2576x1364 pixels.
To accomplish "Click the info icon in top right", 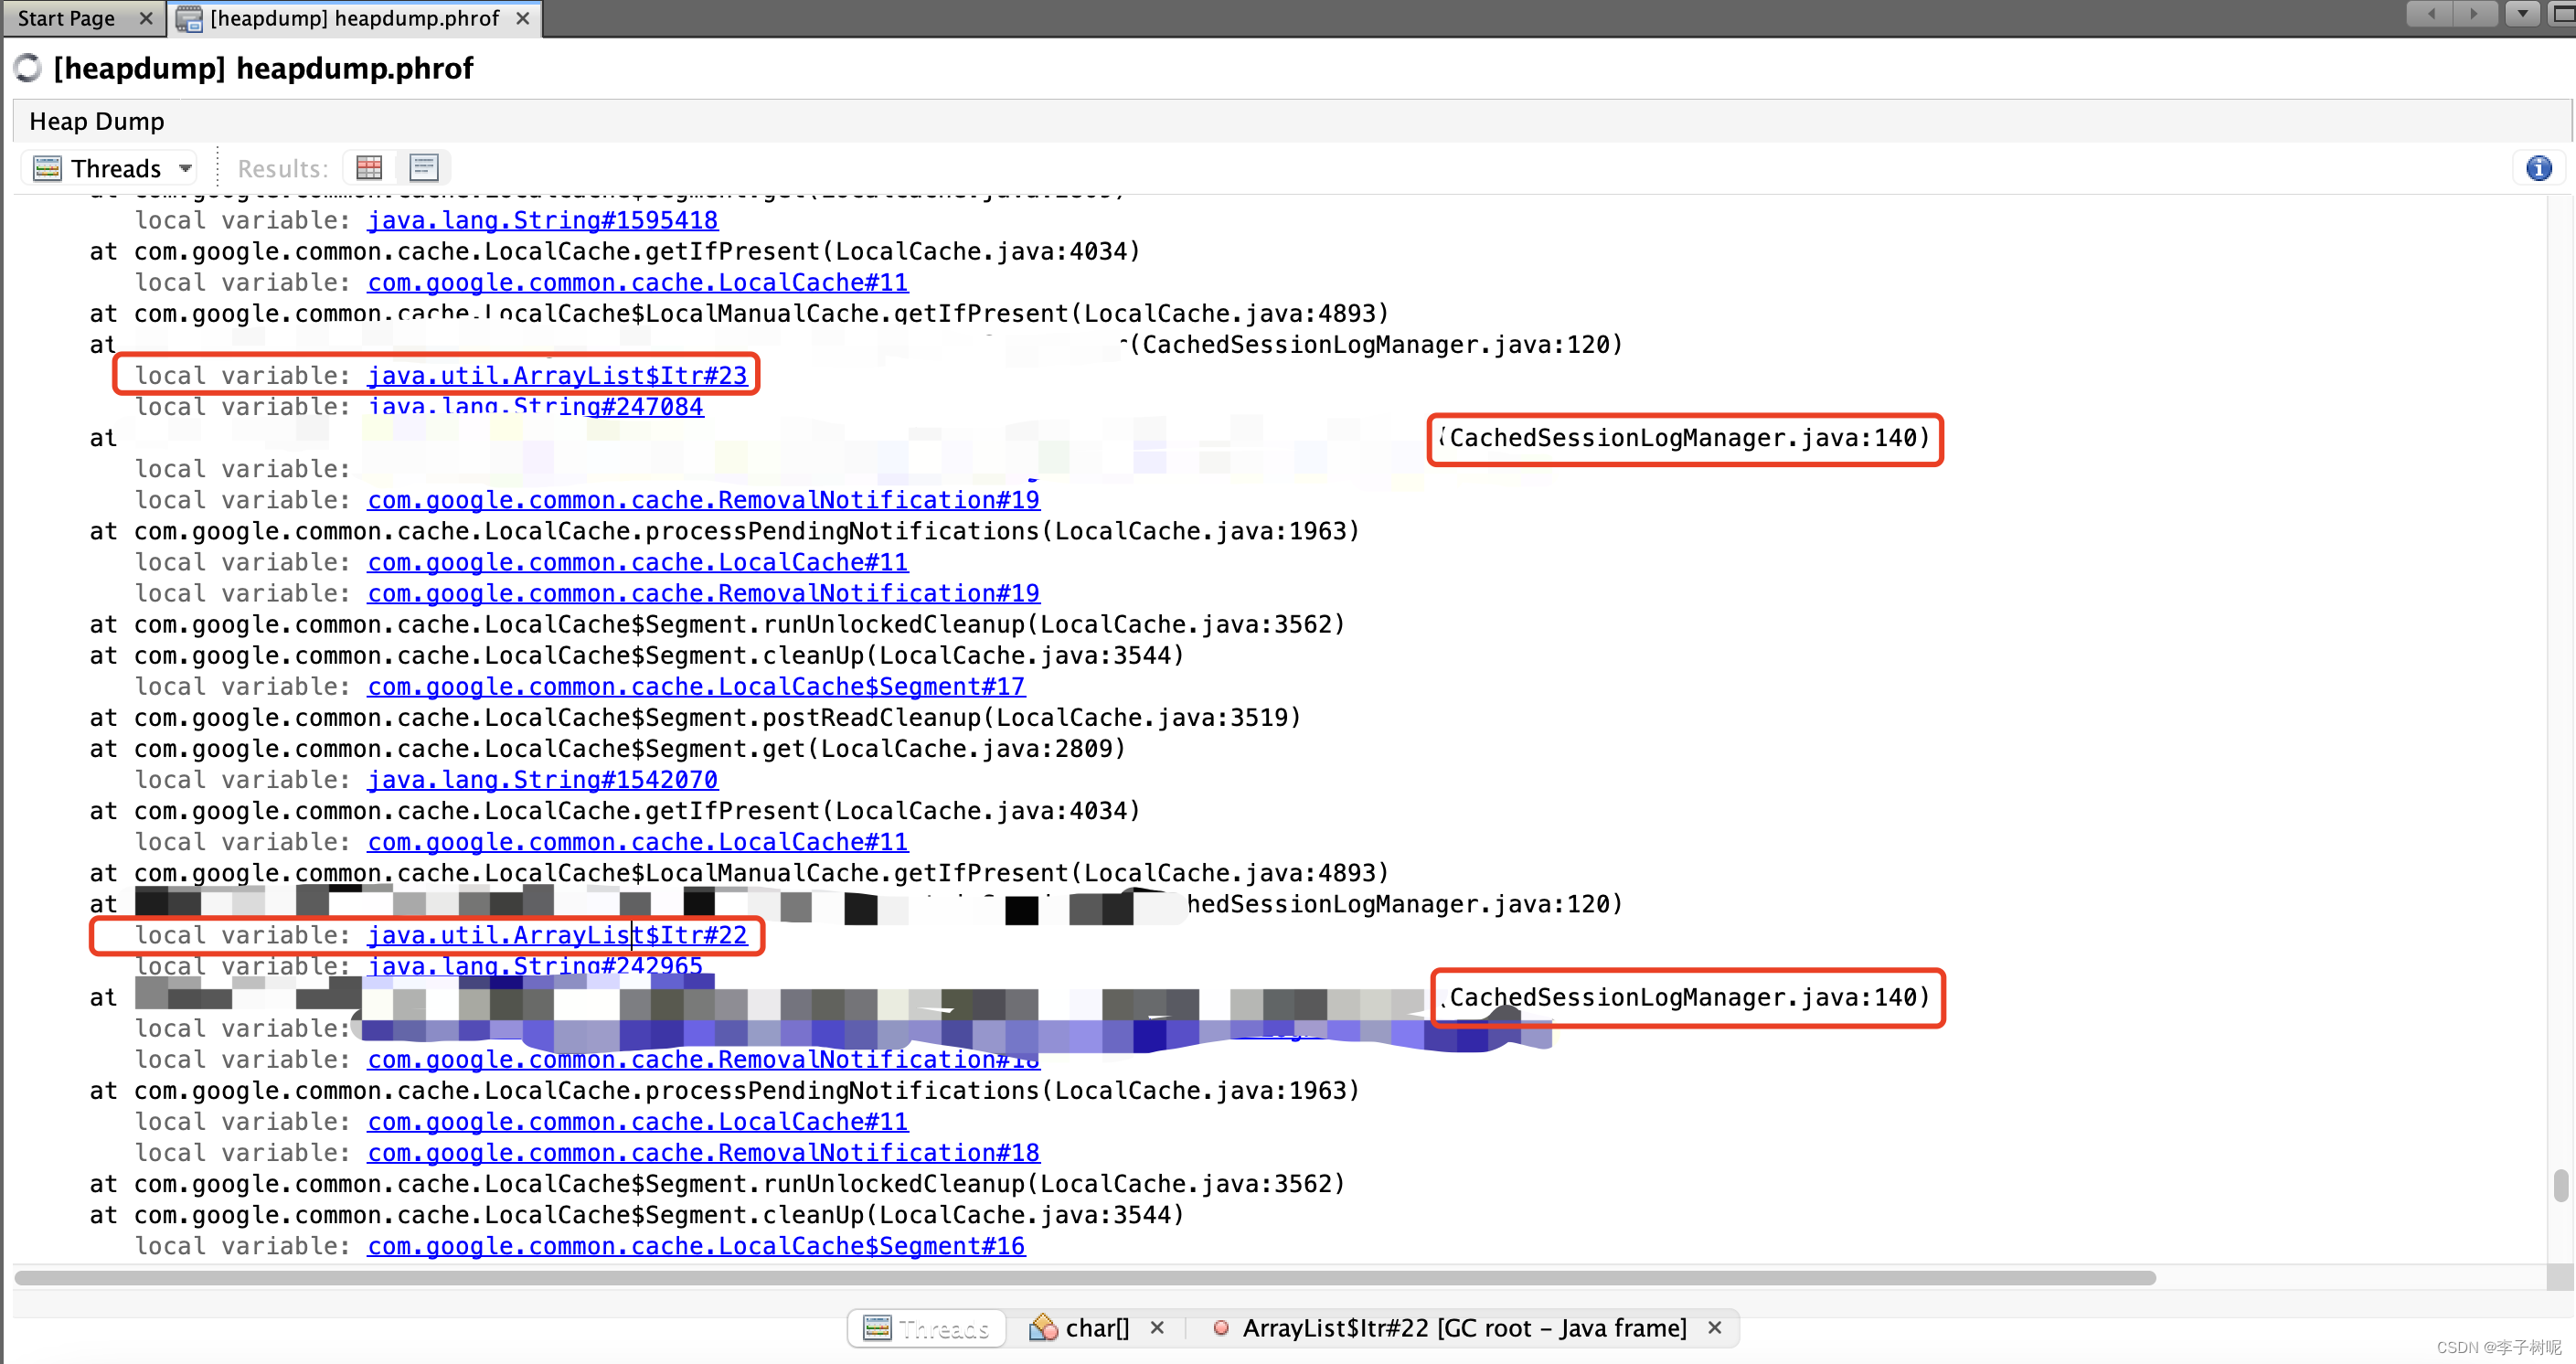I will [x=2539, y=167].
